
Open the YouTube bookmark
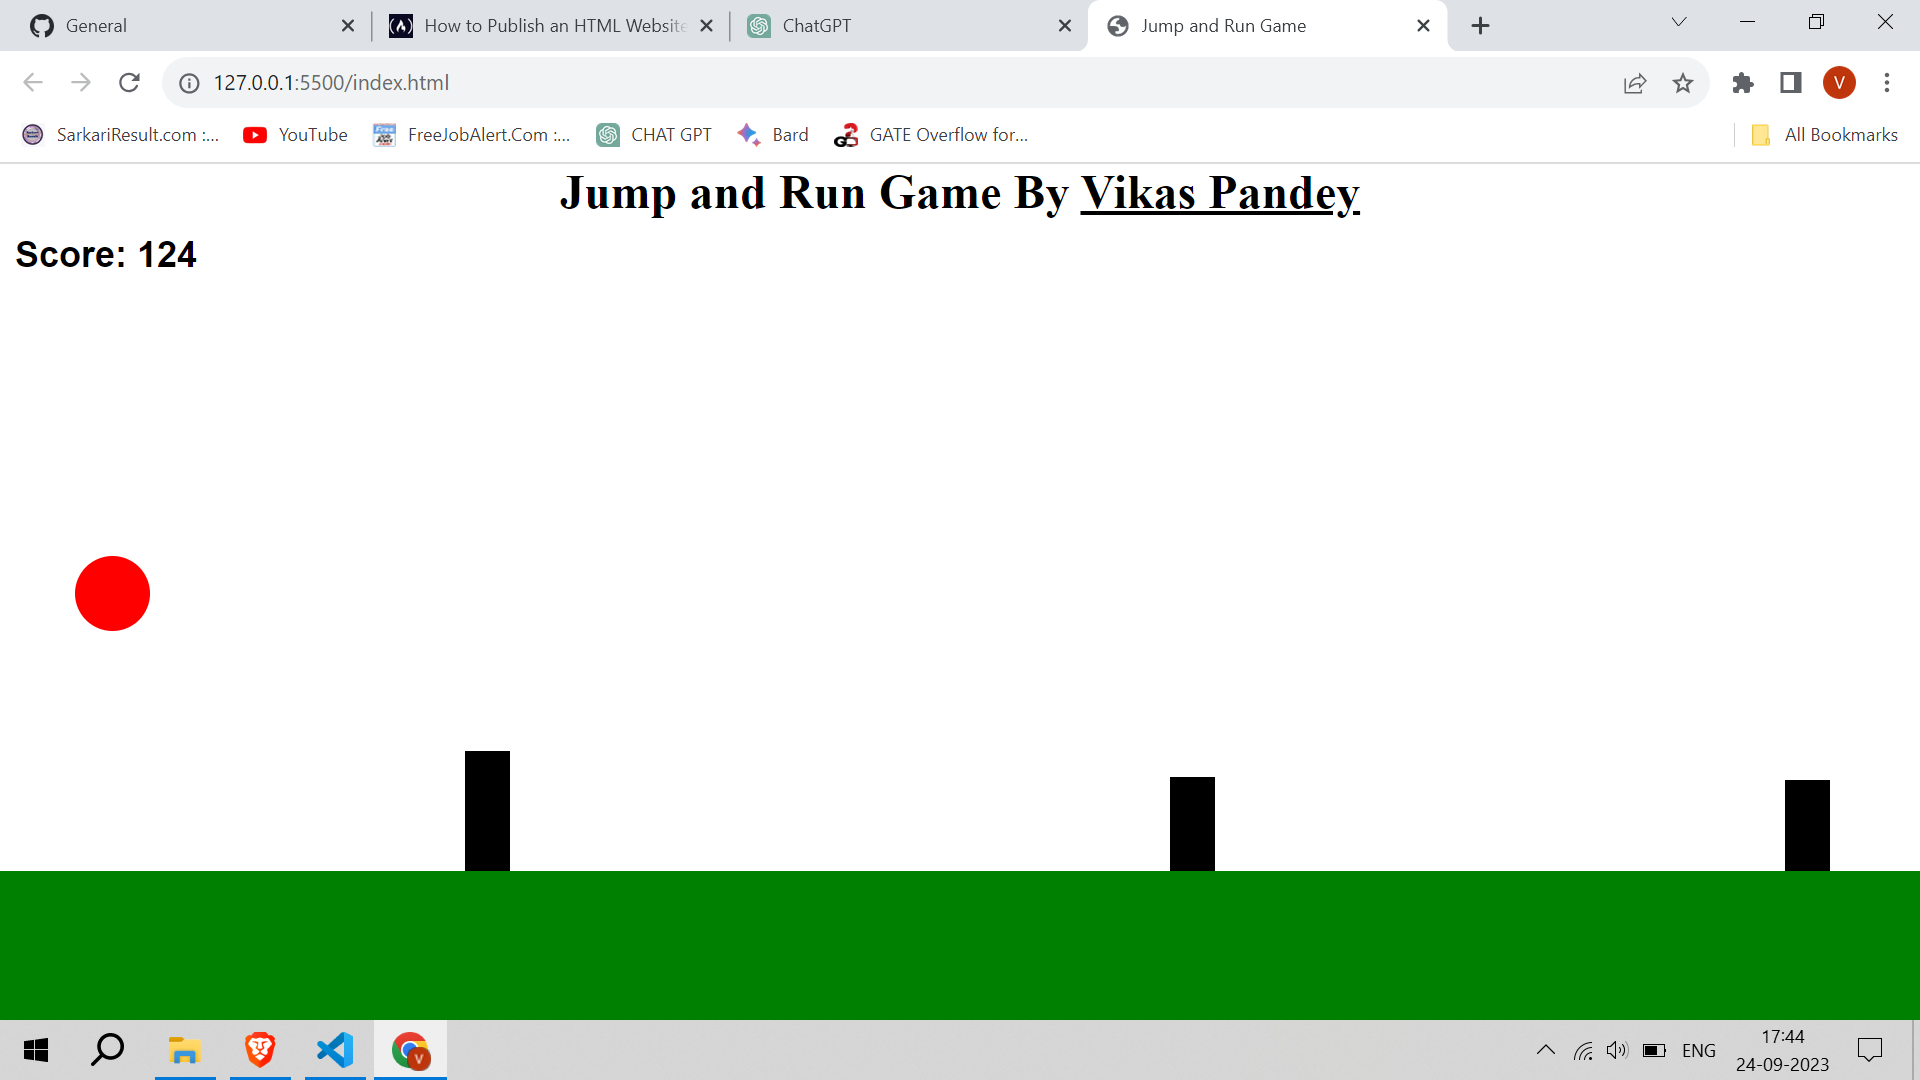coord(295,134)
